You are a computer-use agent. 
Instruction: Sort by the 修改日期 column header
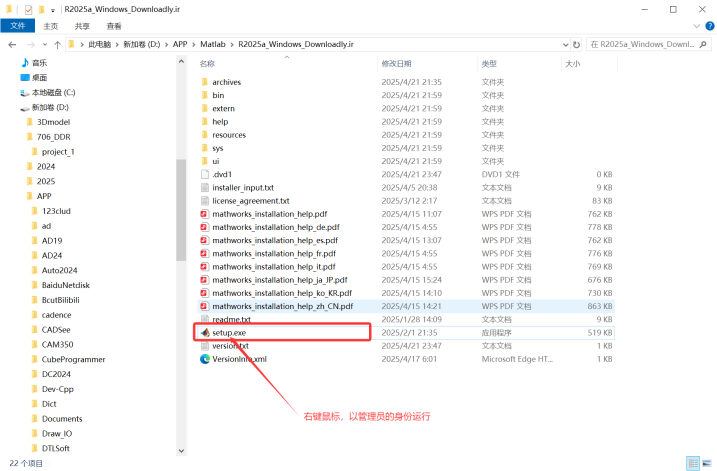[396, 64]
